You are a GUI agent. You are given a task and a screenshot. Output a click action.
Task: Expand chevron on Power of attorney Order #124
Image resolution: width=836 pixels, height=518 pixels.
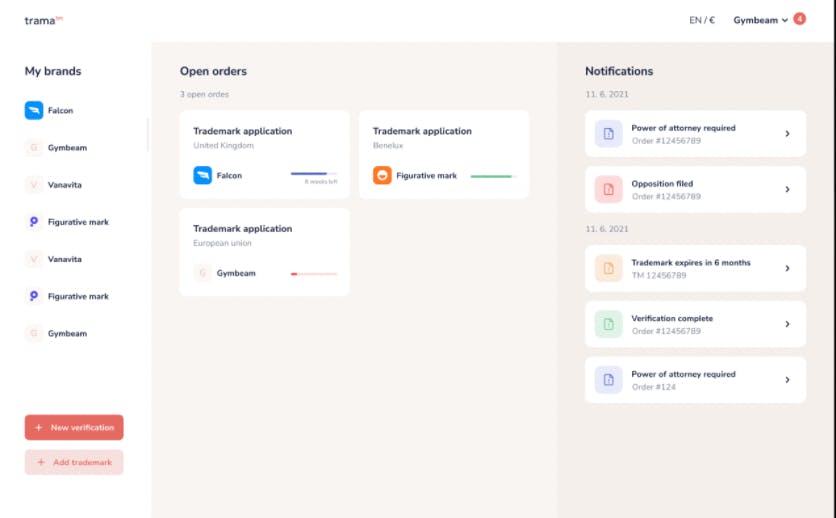click(x=787, y=380)
